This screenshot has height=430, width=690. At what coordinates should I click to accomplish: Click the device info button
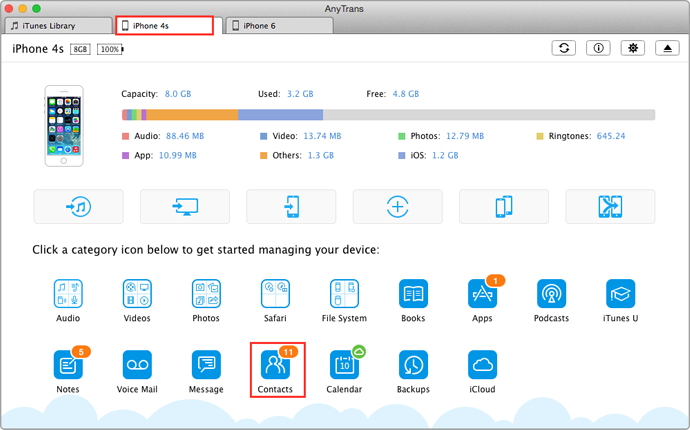pyautogui.click(x=598, y=48)
